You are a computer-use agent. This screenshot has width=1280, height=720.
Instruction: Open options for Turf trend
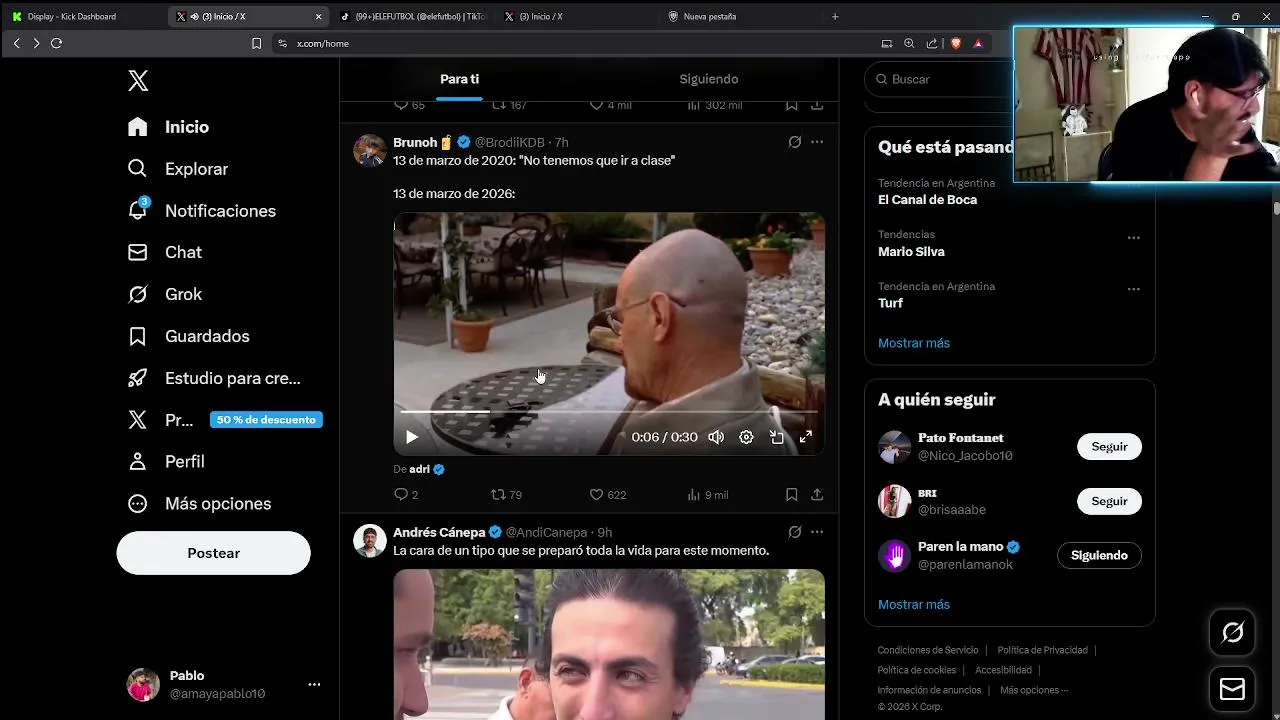1133,289
